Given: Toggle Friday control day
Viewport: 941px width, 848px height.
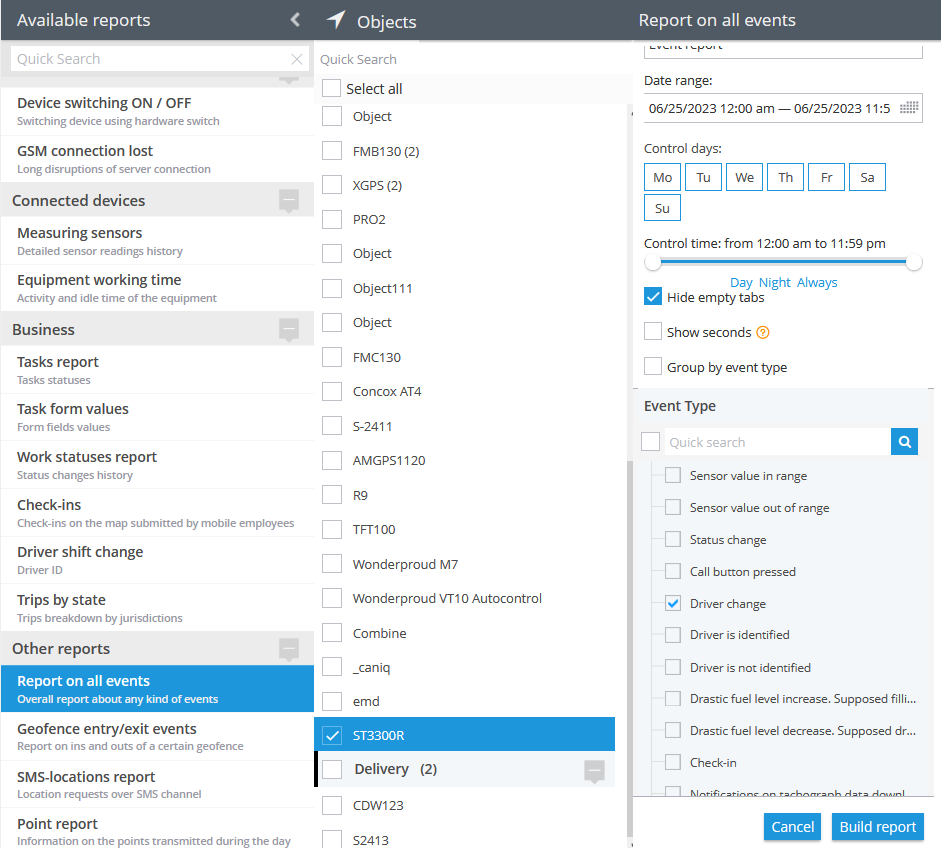Looking at the screenshot, I should coord(826,177).
